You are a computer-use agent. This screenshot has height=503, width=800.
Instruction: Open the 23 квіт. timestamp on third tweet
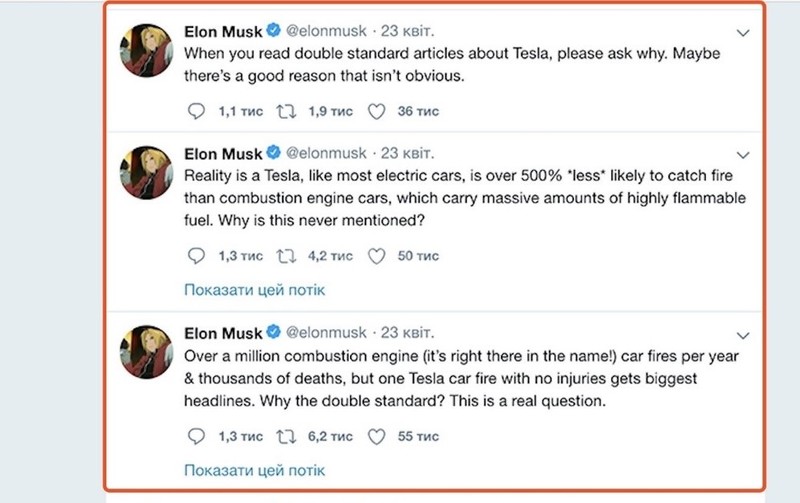tap(407, 332)
